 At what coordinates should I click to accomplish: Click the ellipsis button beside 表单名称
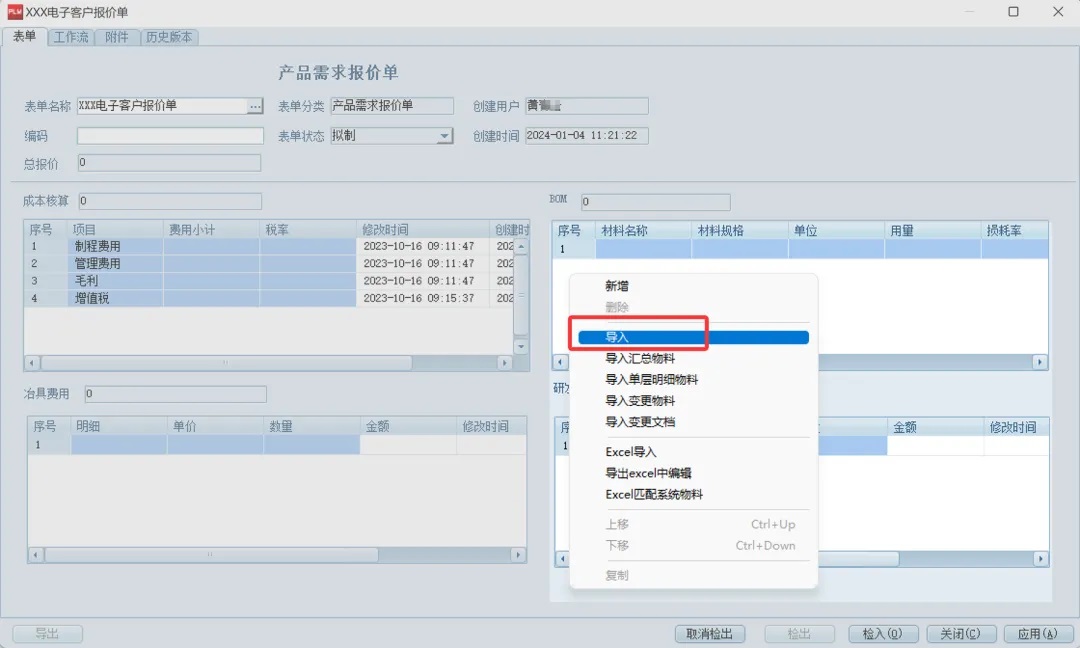pos(255,106)
